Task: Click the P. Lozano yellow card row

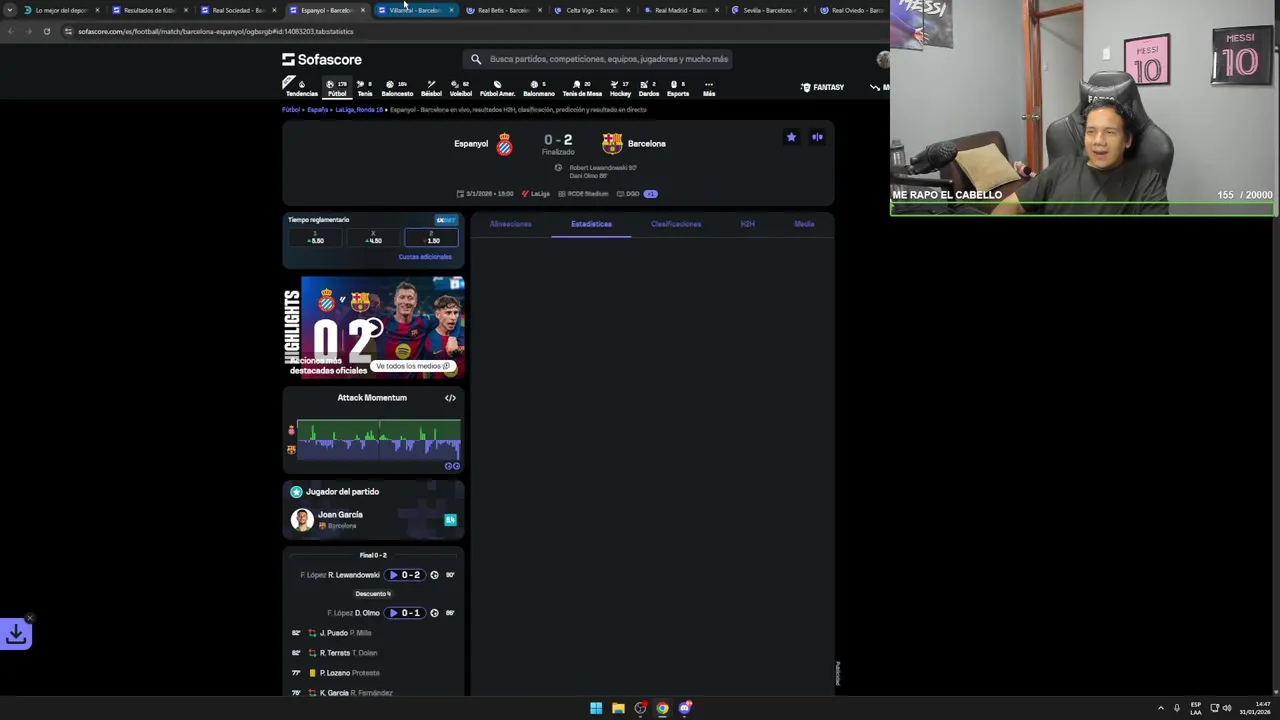Action: pyautogui.click(x=374, y=673)
